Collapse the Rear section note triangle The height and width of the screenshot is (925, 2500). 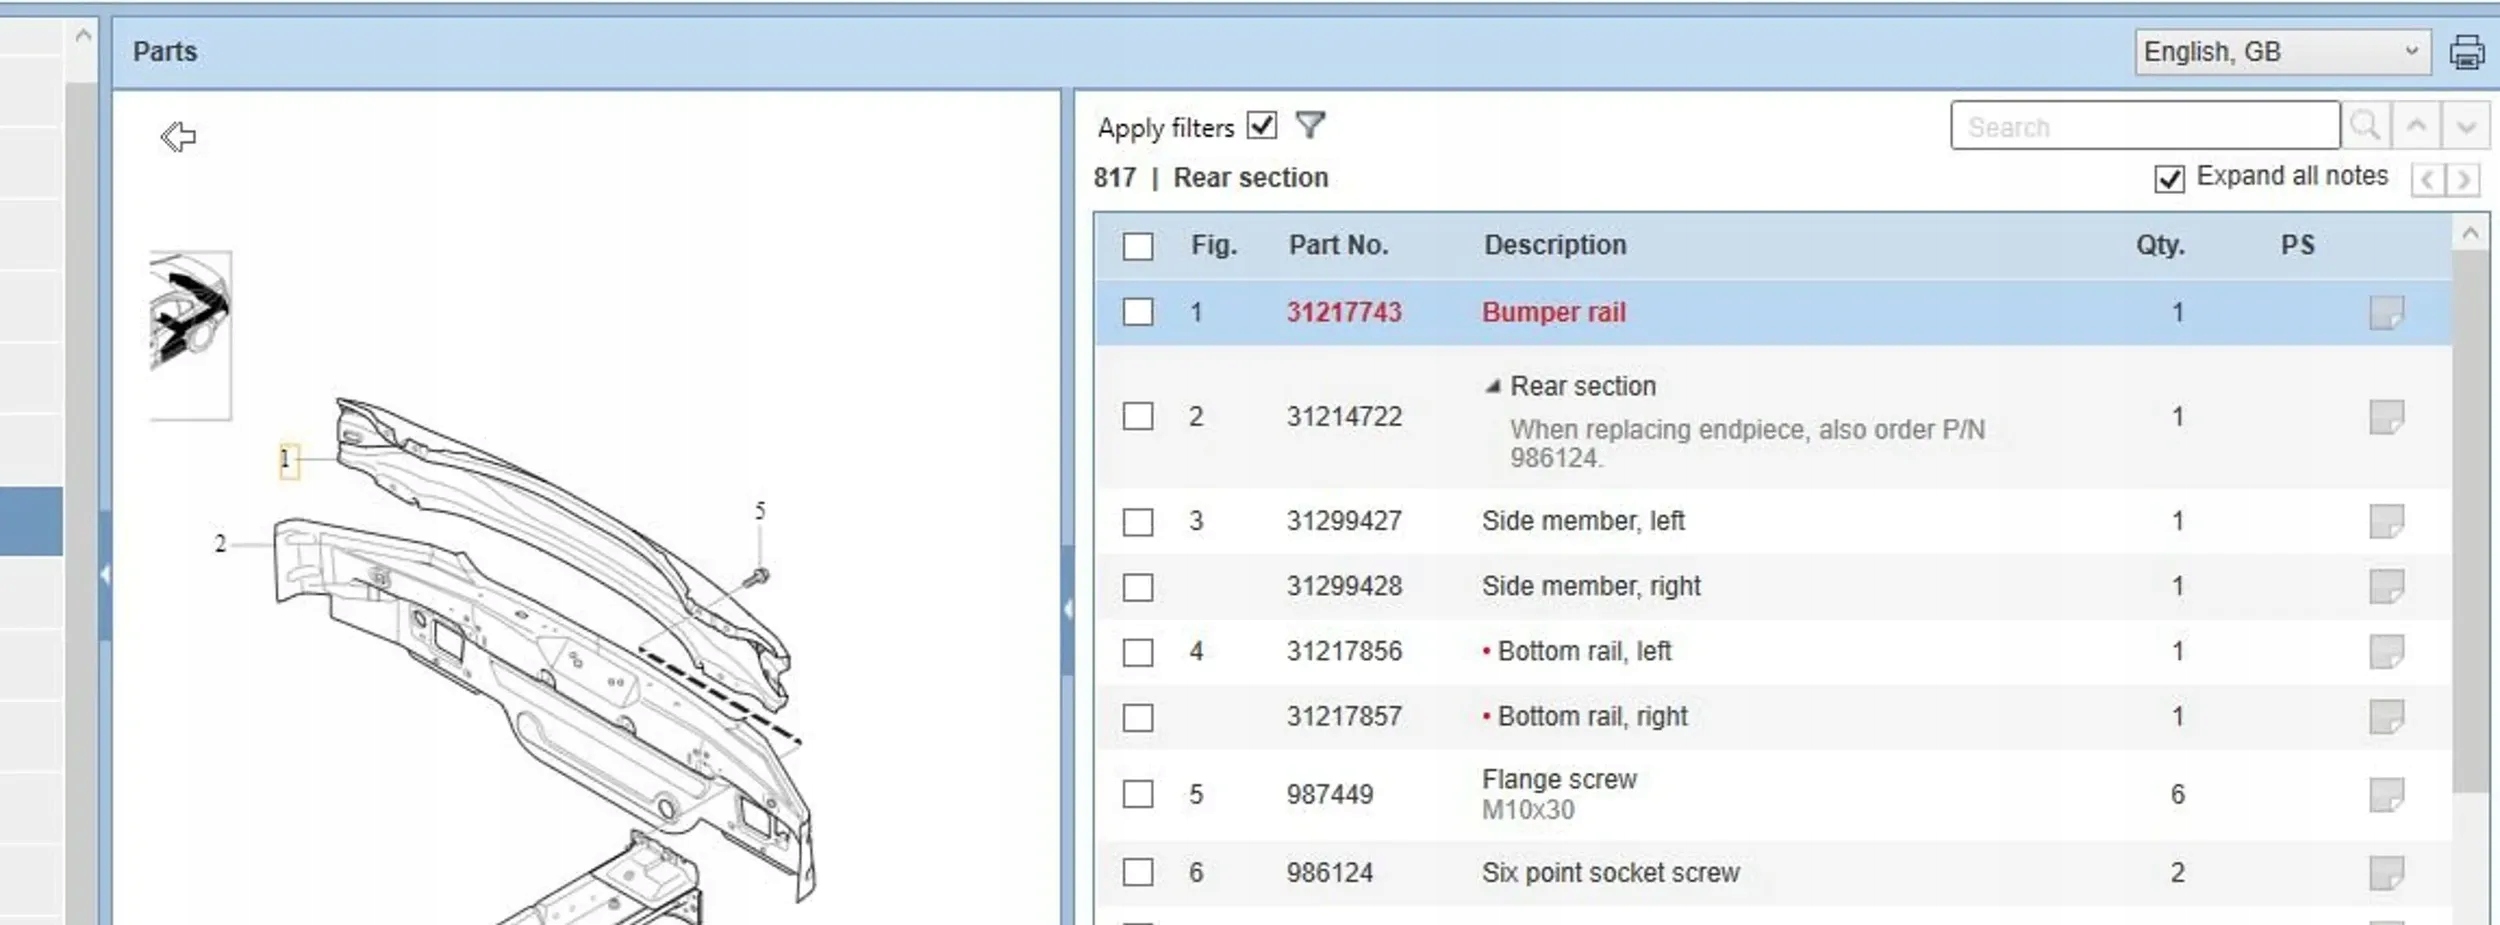point(1493,386)
